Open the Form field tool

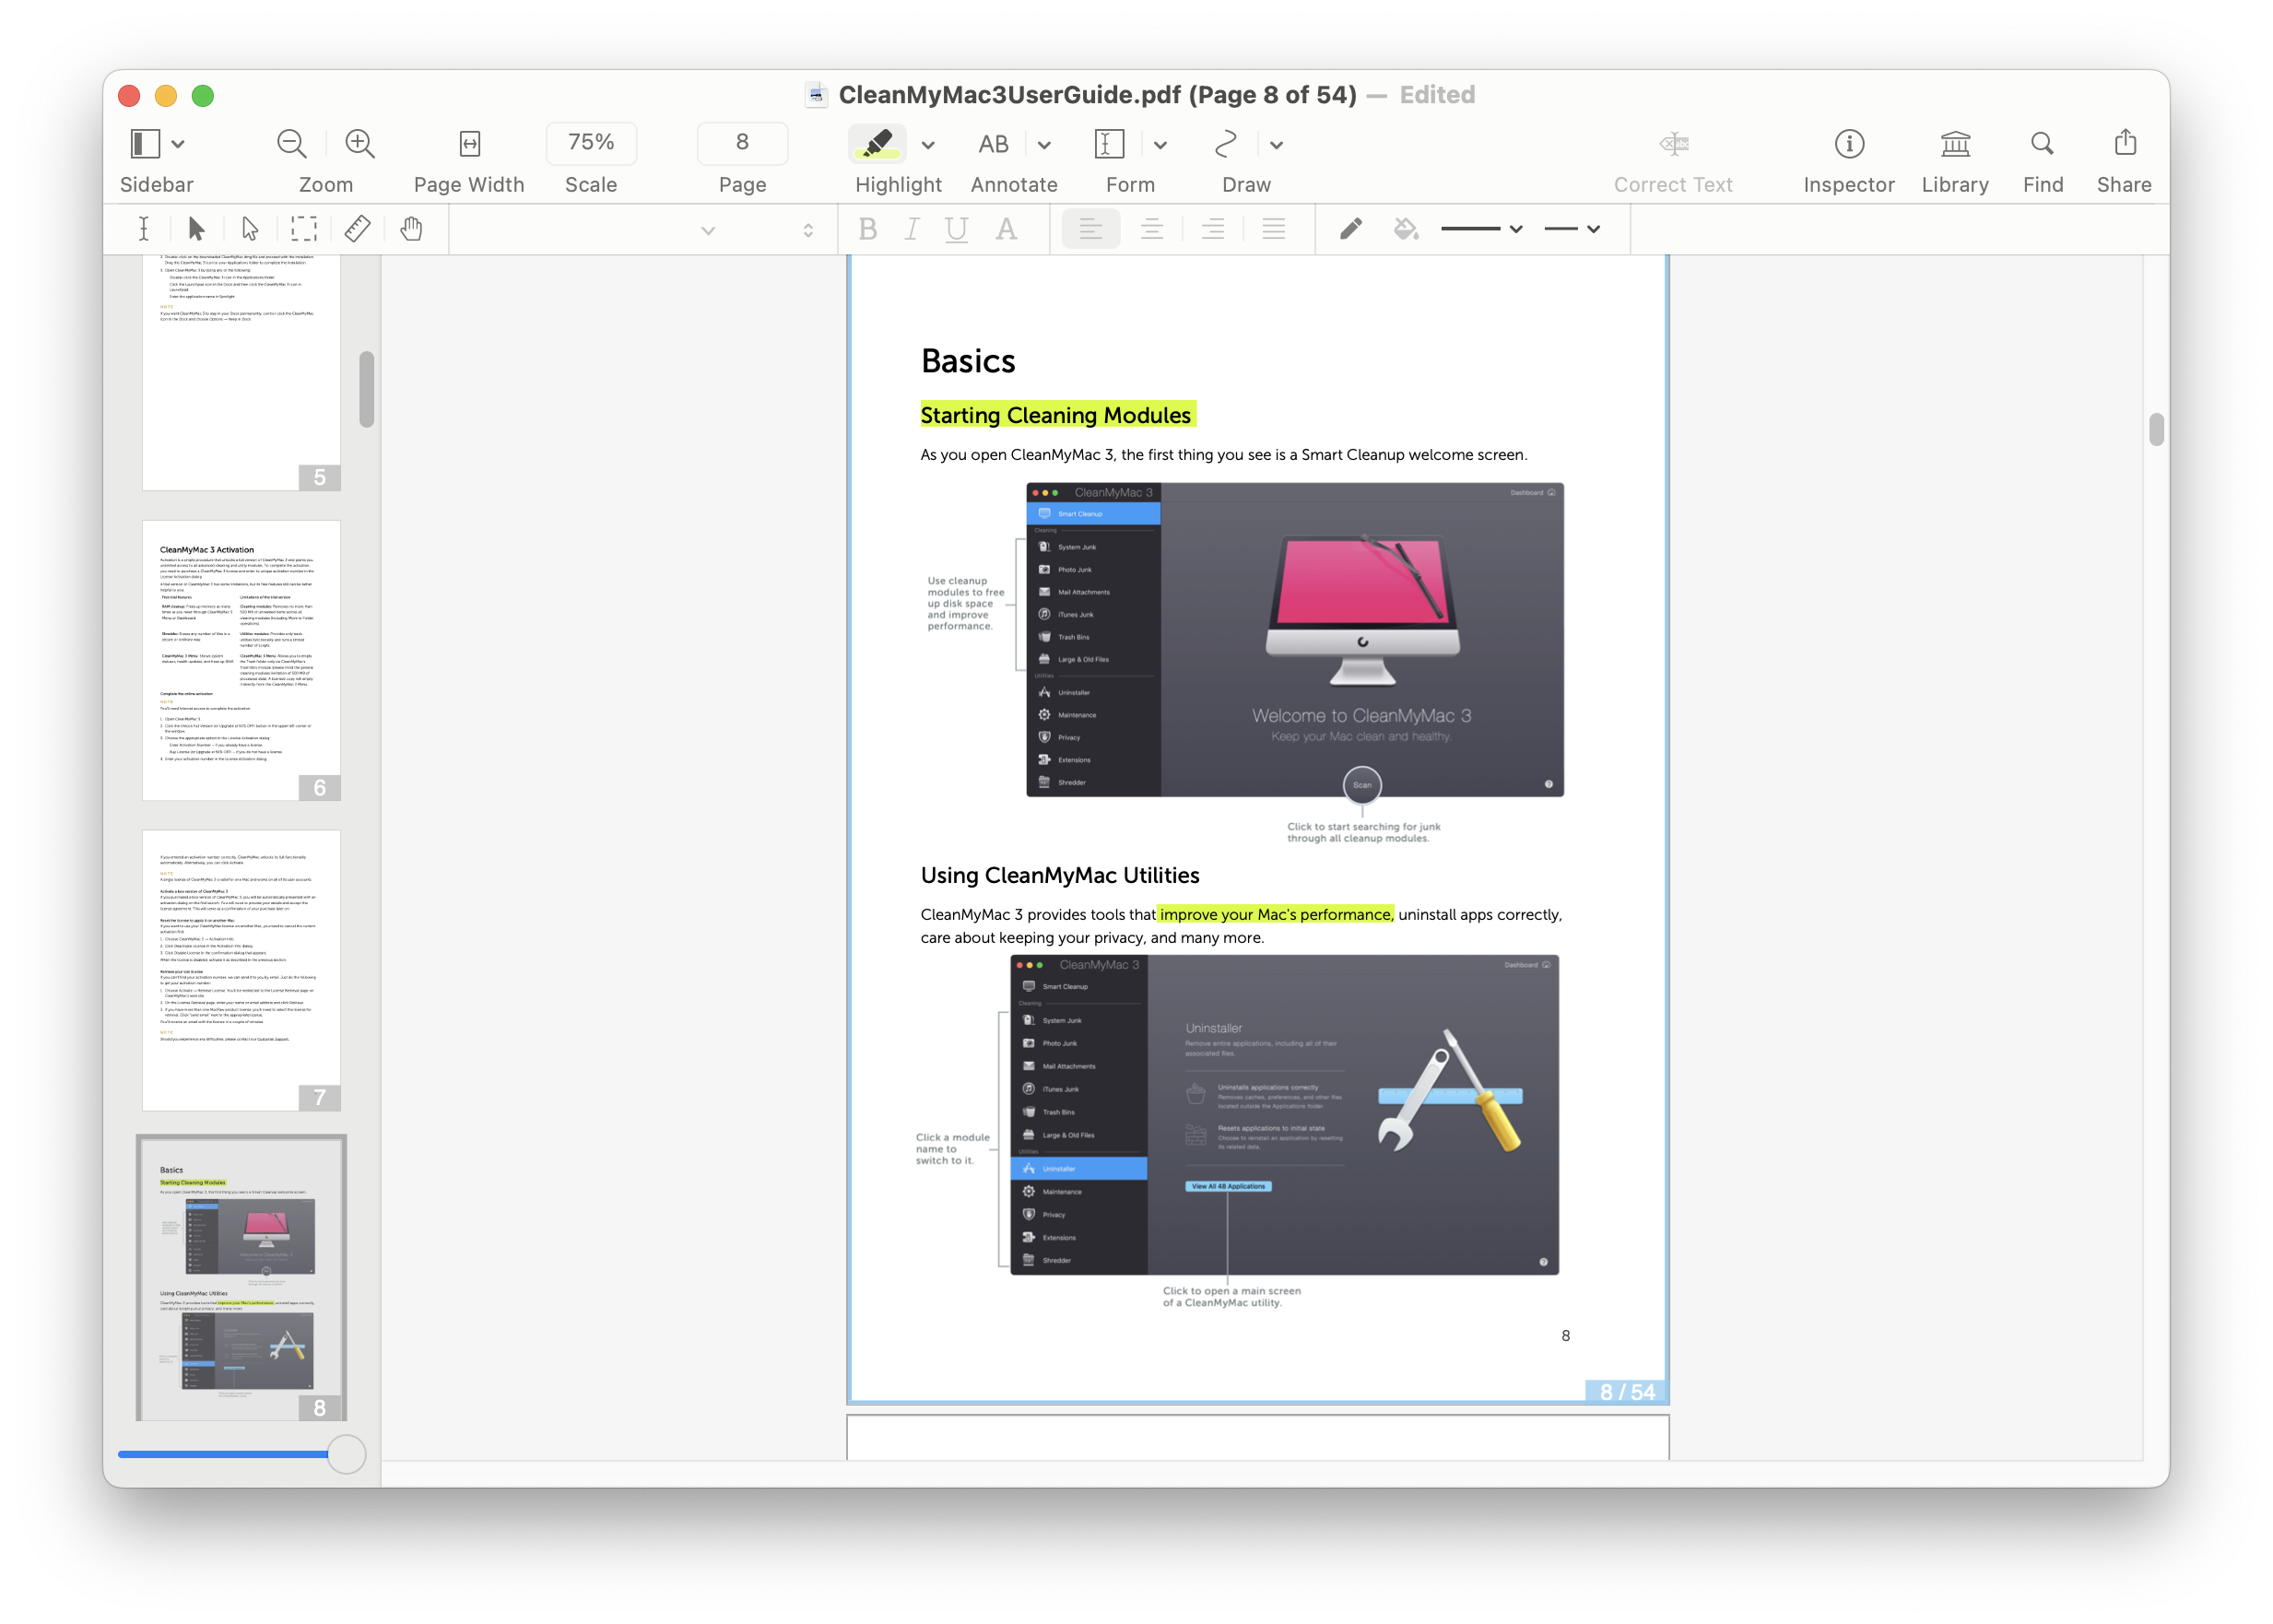tap(1108, 144)
